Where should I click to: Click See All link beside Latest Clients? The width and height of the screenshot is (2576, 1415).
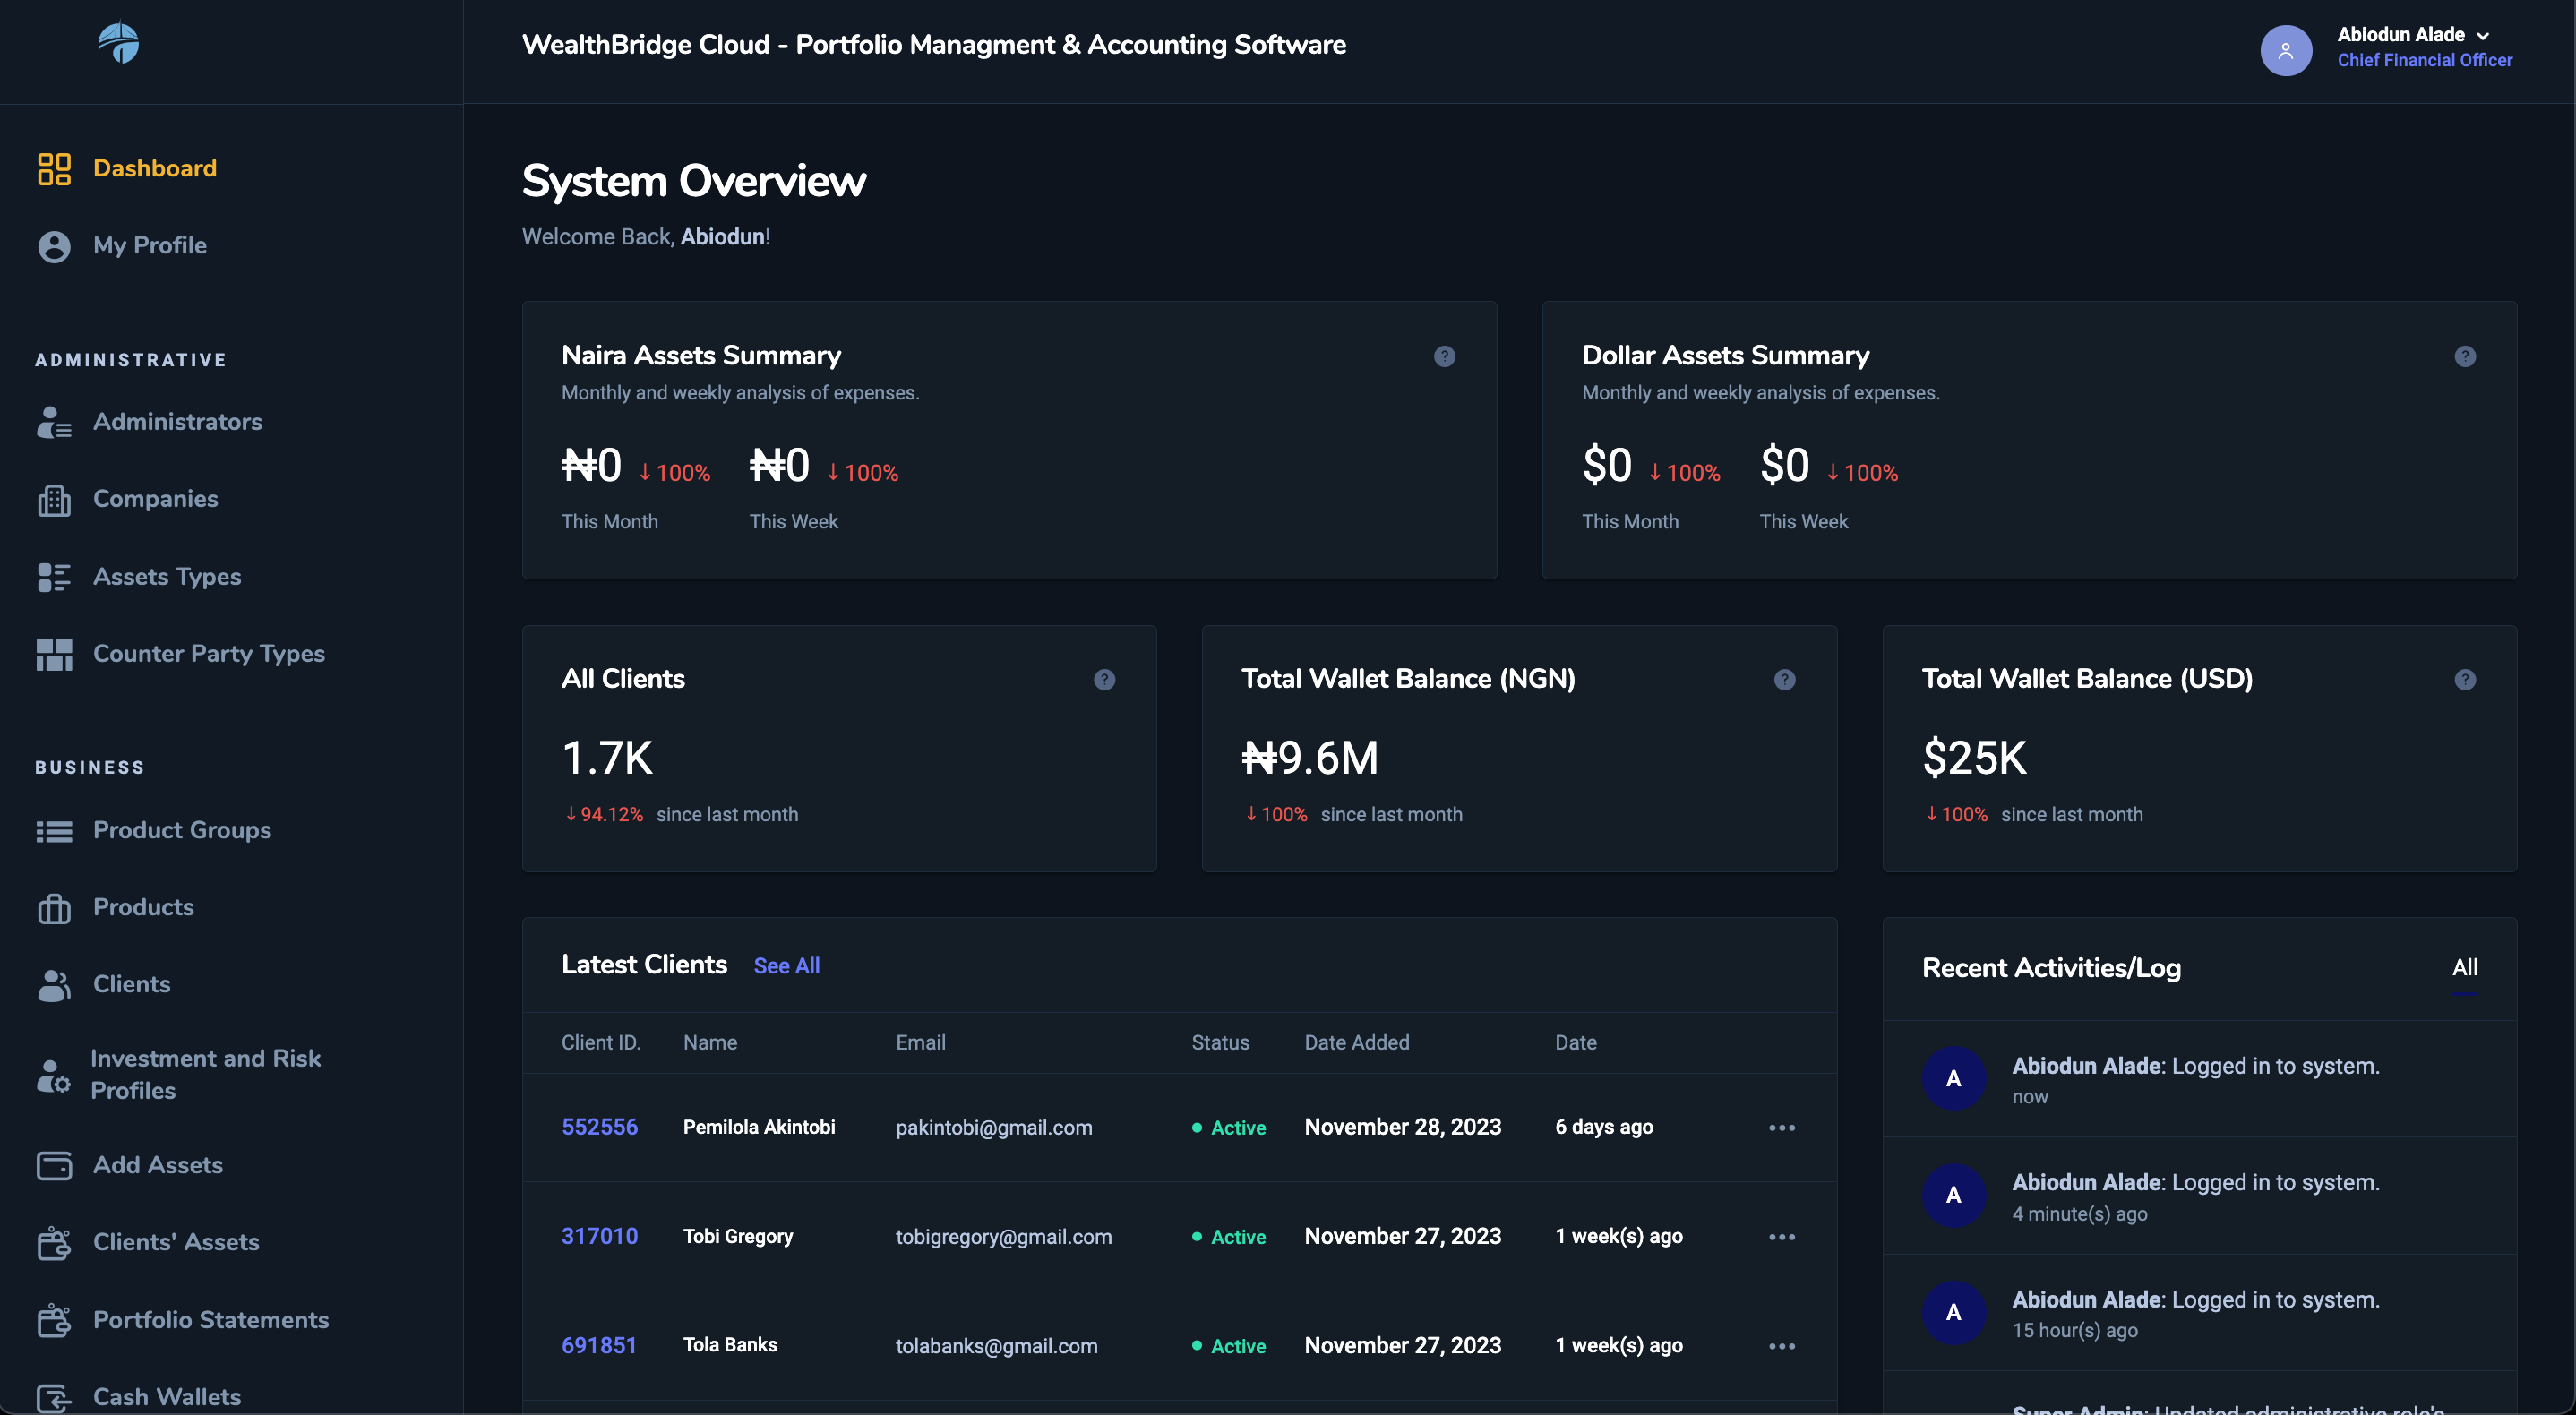point(786,965)
